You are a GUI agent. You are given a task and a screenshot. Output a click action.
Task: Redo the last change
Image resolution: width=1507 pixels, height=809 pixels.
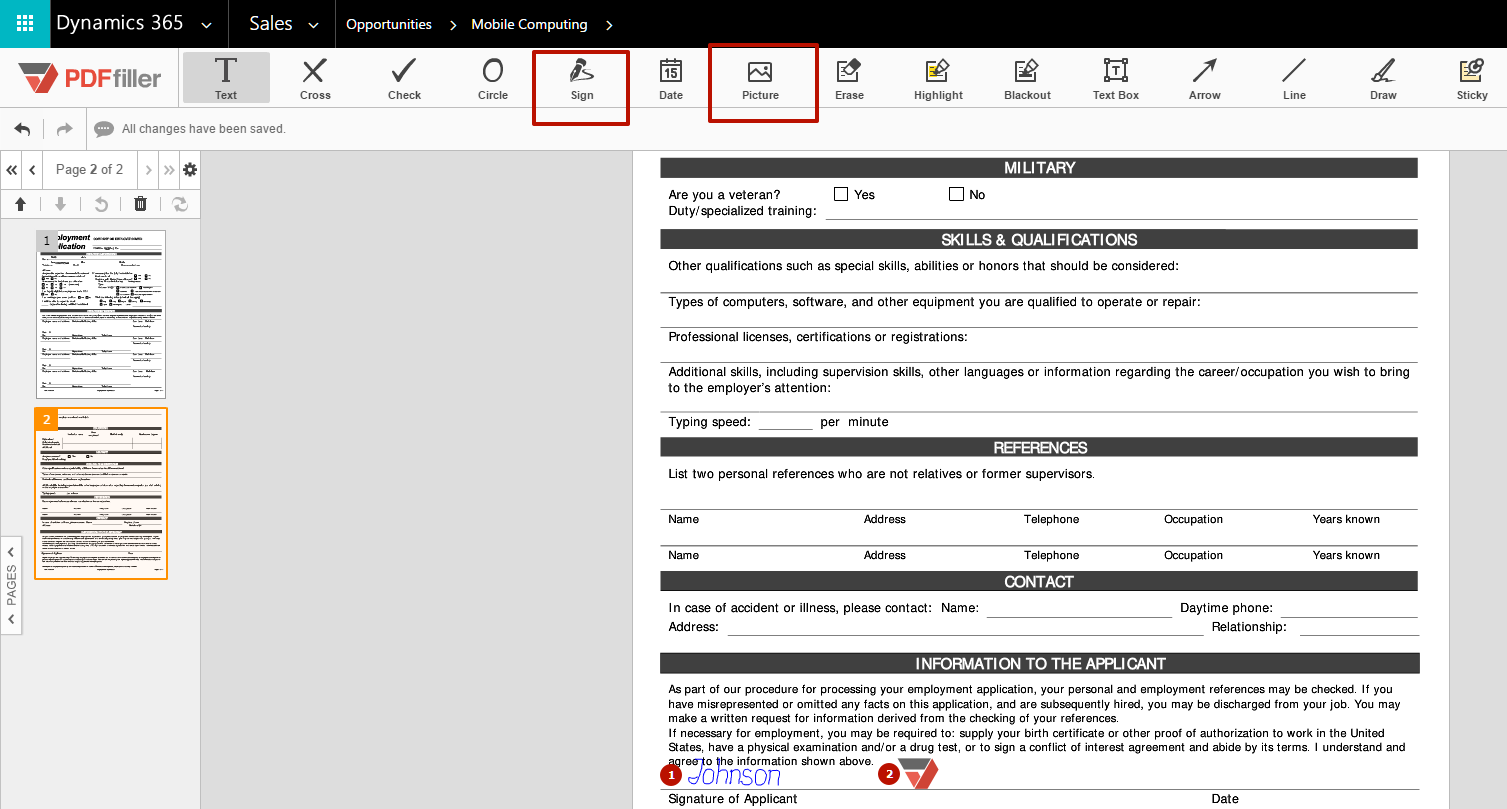64,129
